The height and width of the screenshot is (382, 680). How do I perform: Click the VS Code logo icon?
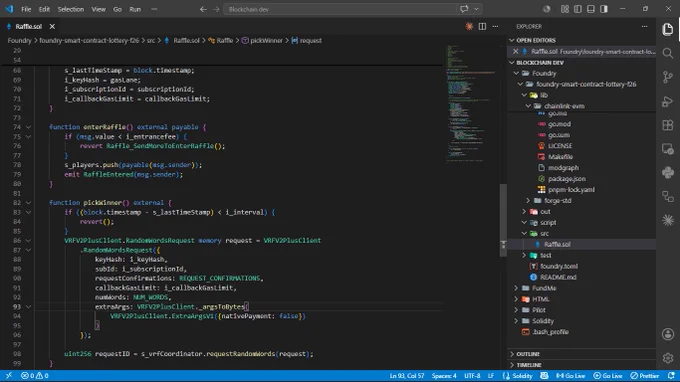9,9
